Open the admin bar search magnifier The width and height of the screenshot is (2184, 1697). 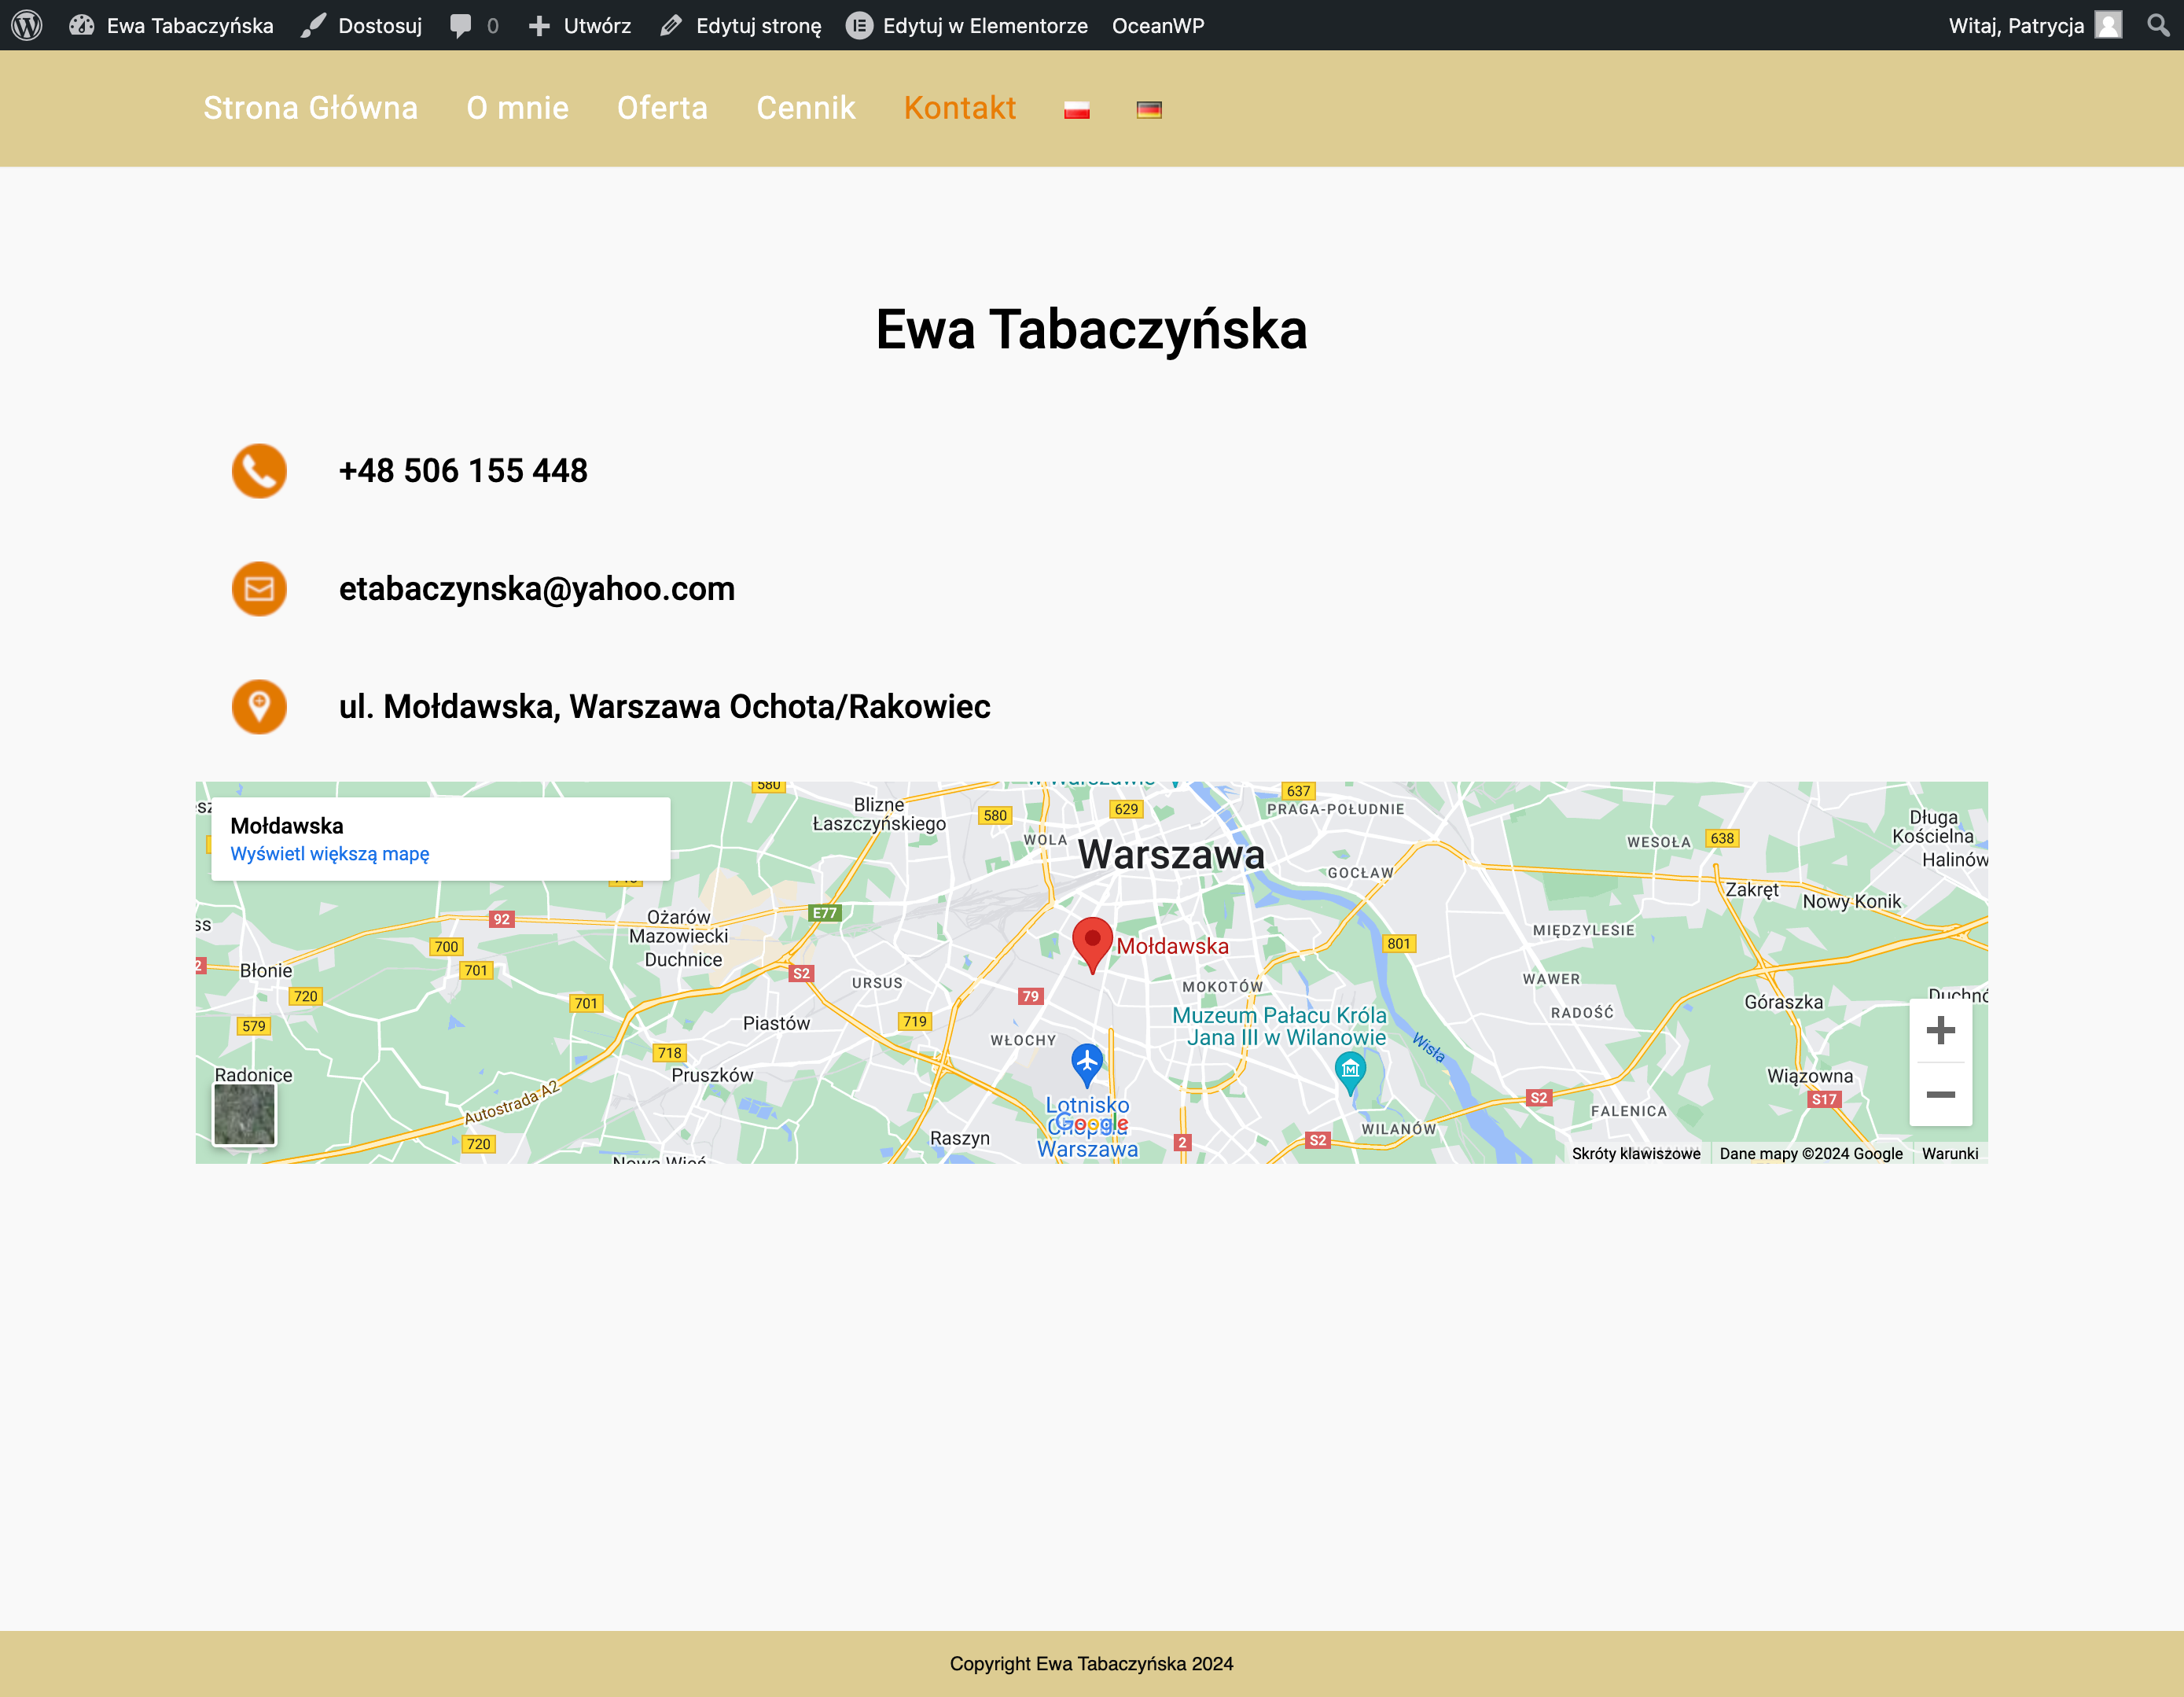coord(2158,25)
